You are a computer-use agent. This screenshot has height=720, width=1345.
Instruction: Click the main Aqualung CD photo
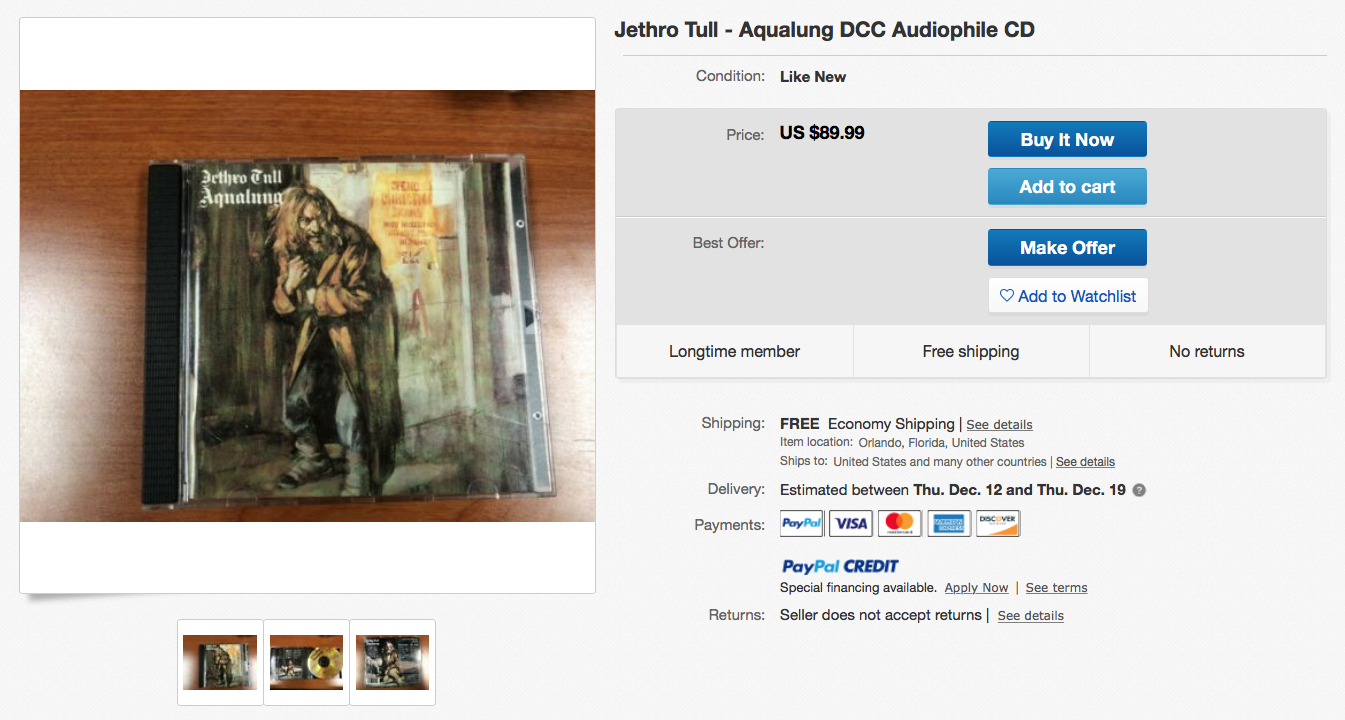[308, 306]
